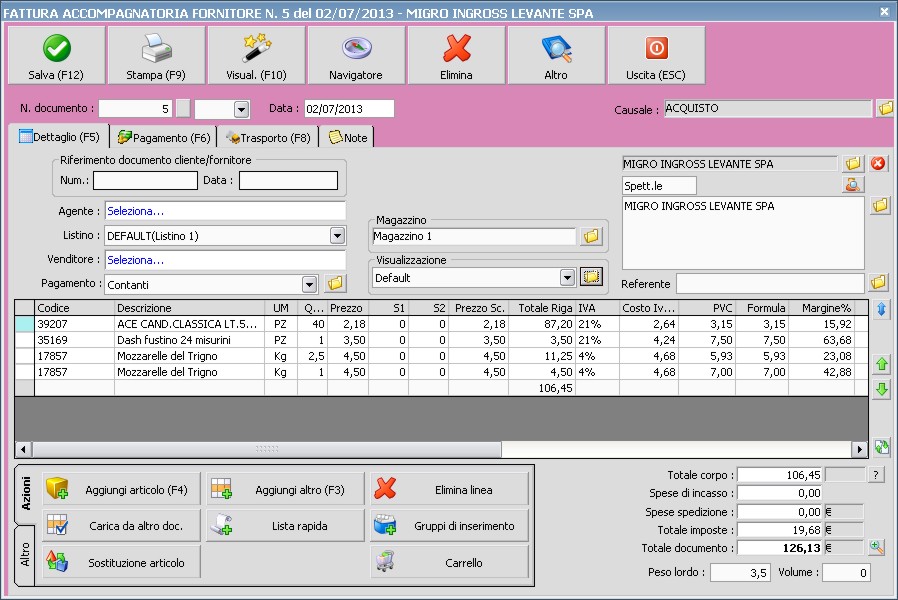Move row down with green arrow
The width and height of the screenshot is (898, 600).
[882, 390]
